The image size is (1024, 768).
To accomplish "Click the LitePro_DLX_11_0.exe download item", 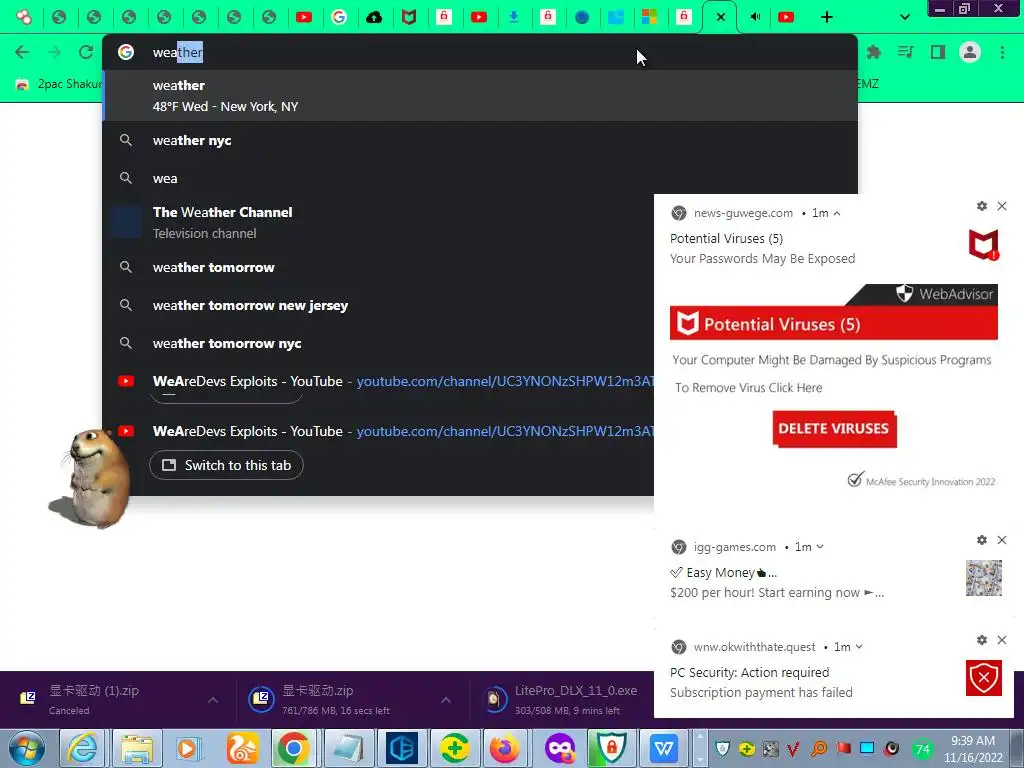I will [563, 699].
